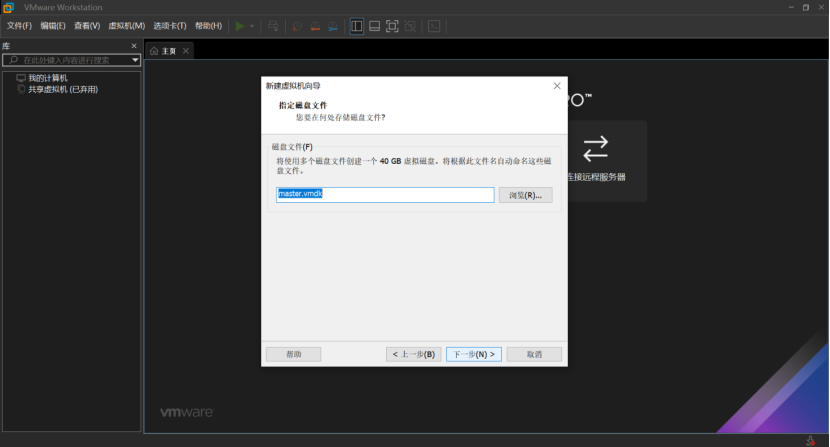Click the 磁盘文件(F) group label
This screenshot has height=447, width=830.
pos(292,147)
